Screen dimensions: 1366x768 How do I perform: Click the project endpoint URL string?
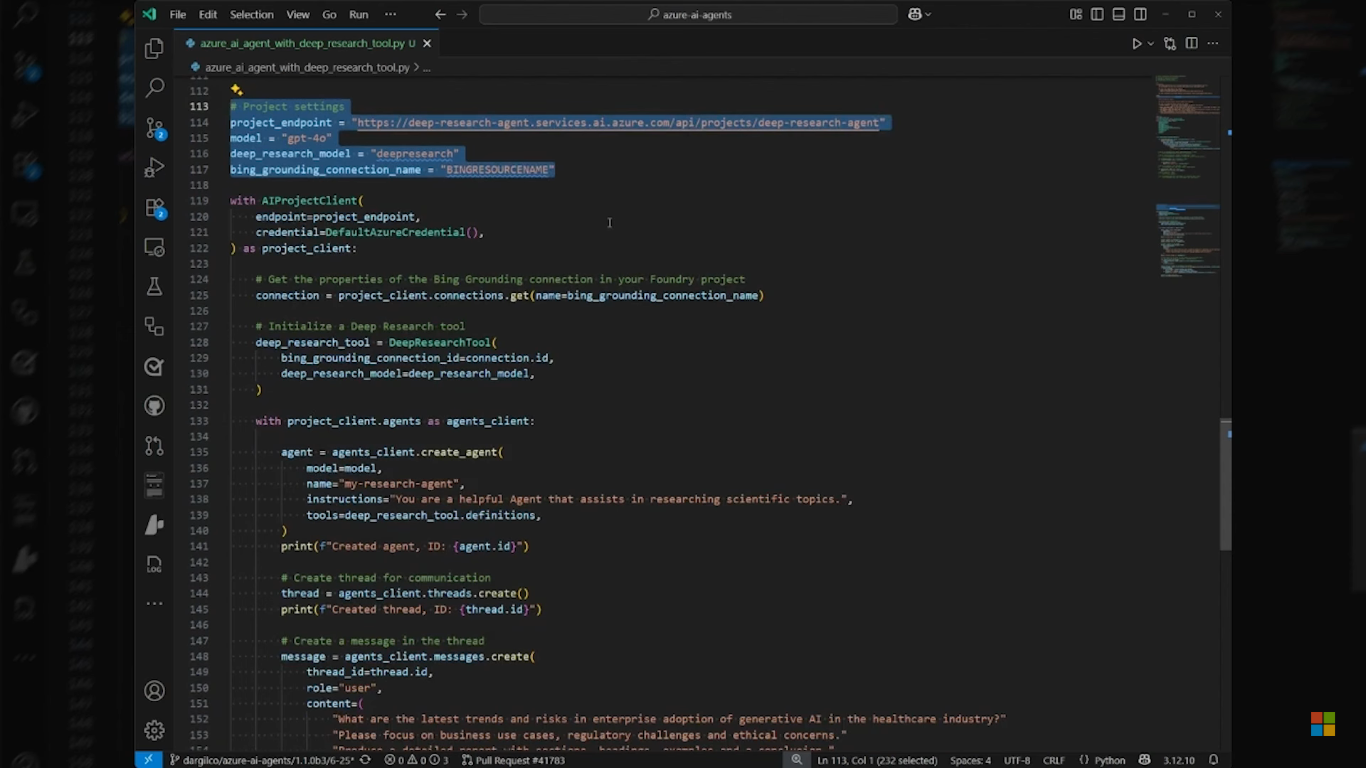620,122
